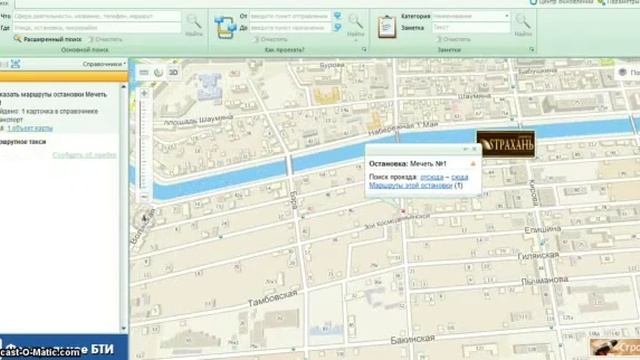Image resolution: width=640 pixels, height=360 pixels.
Task: Switch the map to 3D view
Action: click(173, 73)
